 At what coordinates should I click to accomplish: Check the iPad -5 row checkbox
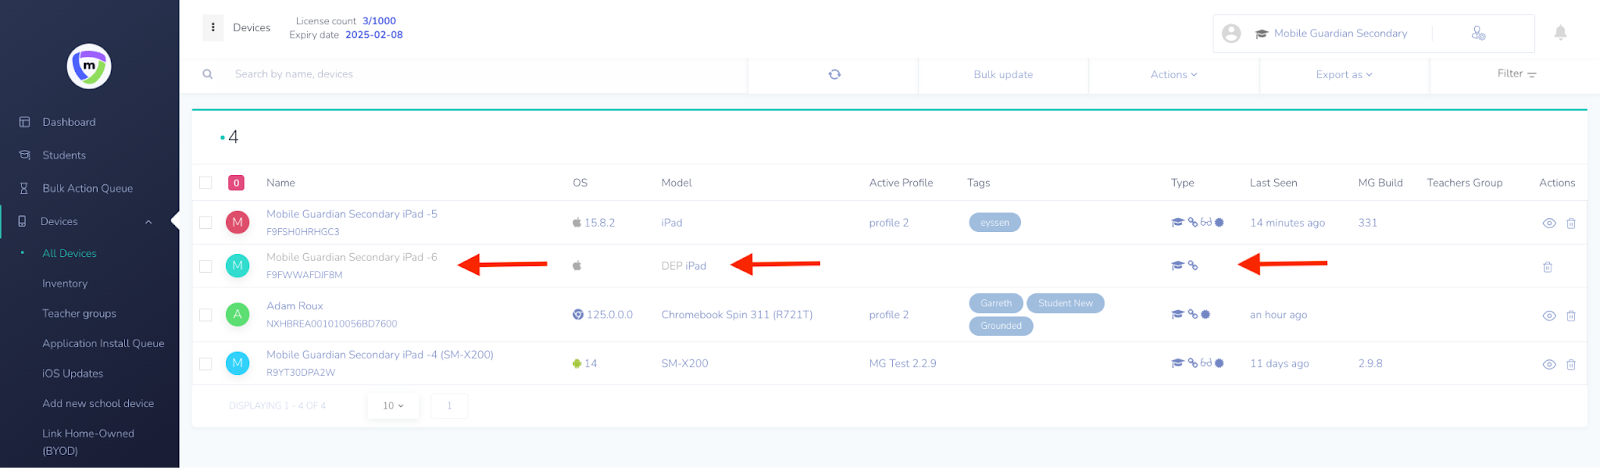tap(206, 223)
